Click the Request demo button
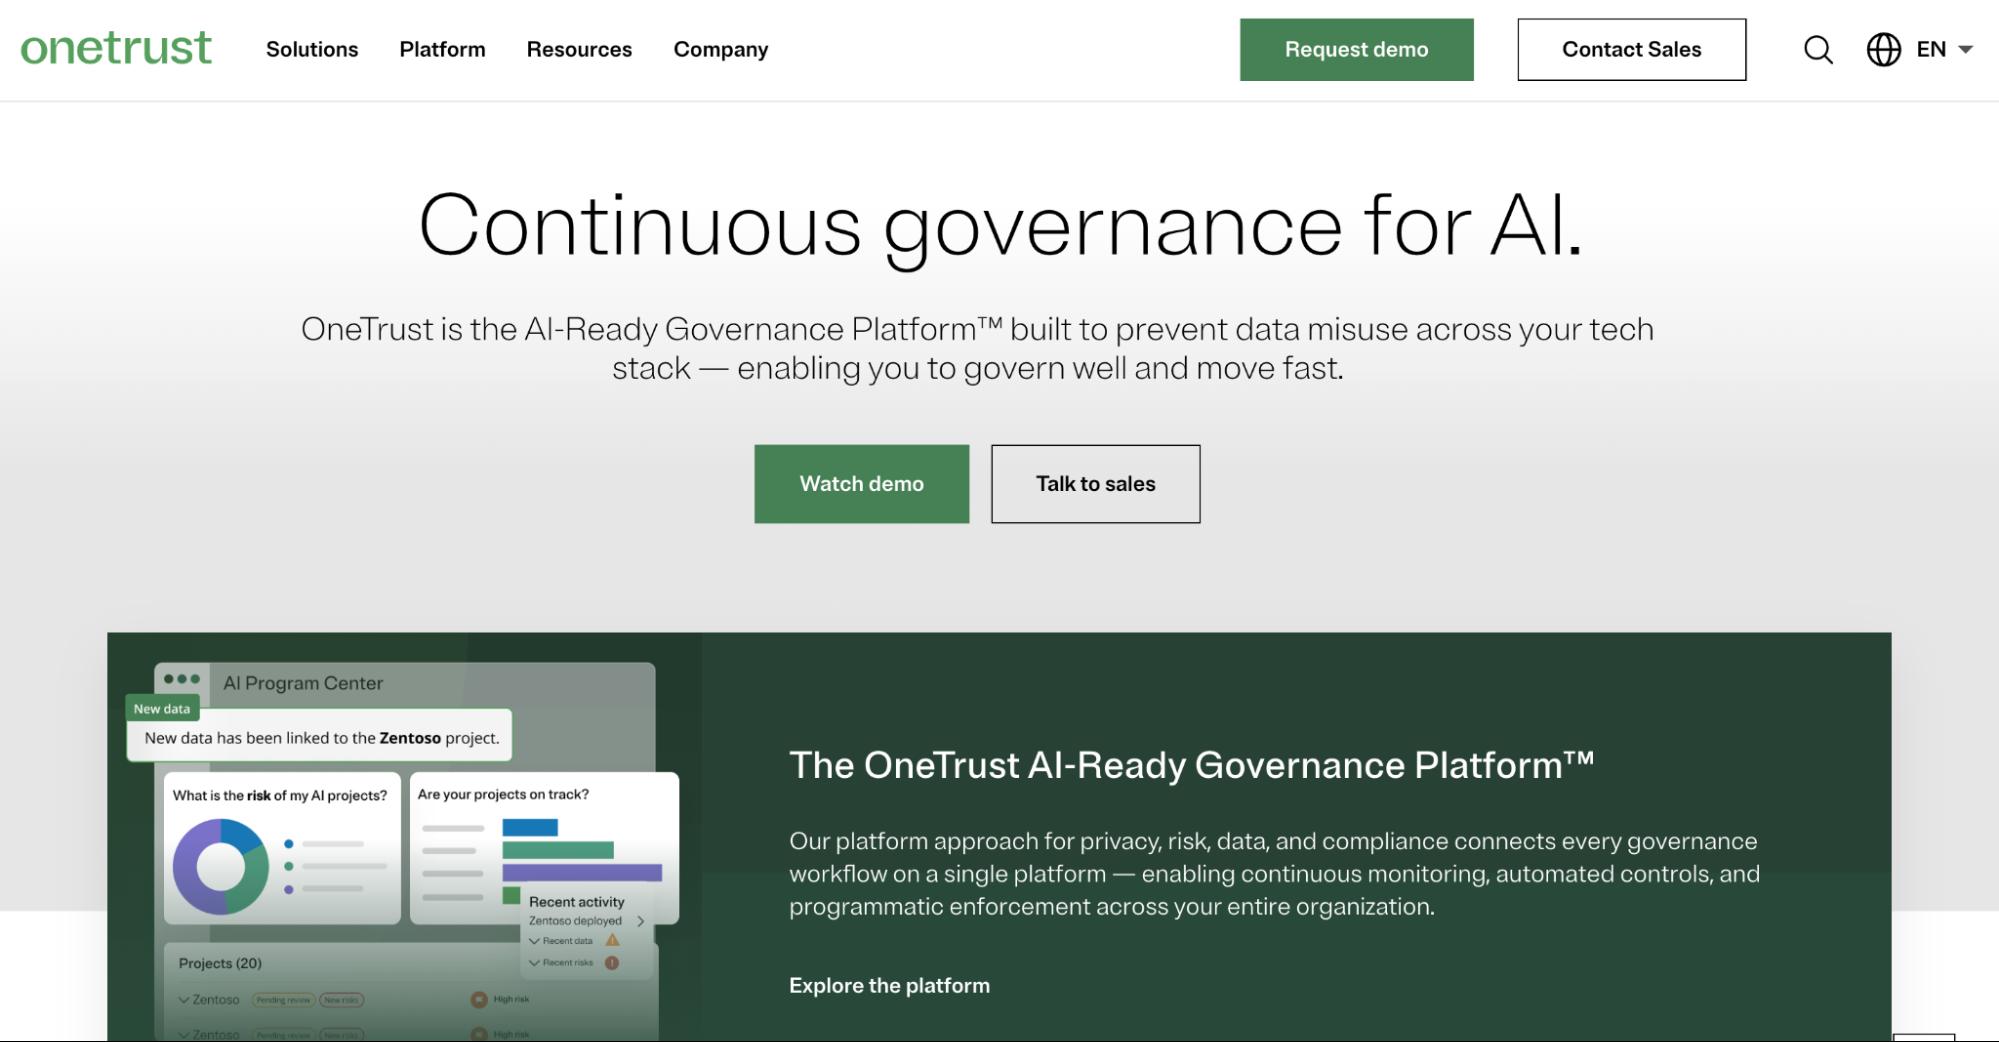Image resolution: width=1999 pixels, height=1042 pixels. tap(1356, 49)
